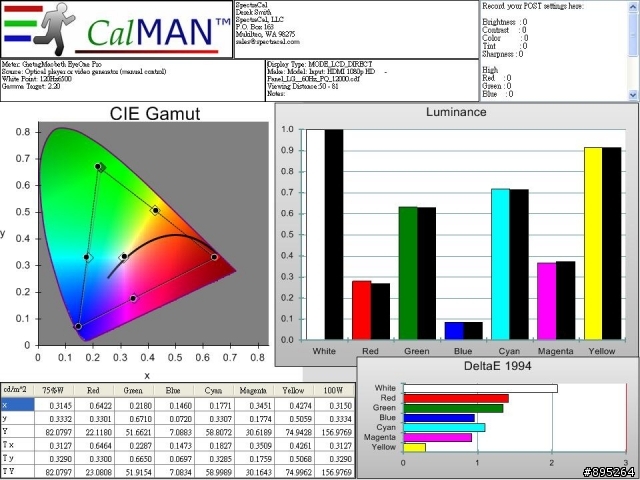Select cell value 156.9769 in Y row
Viewport: 640px width, 480px height.
[x=333, y=432]
